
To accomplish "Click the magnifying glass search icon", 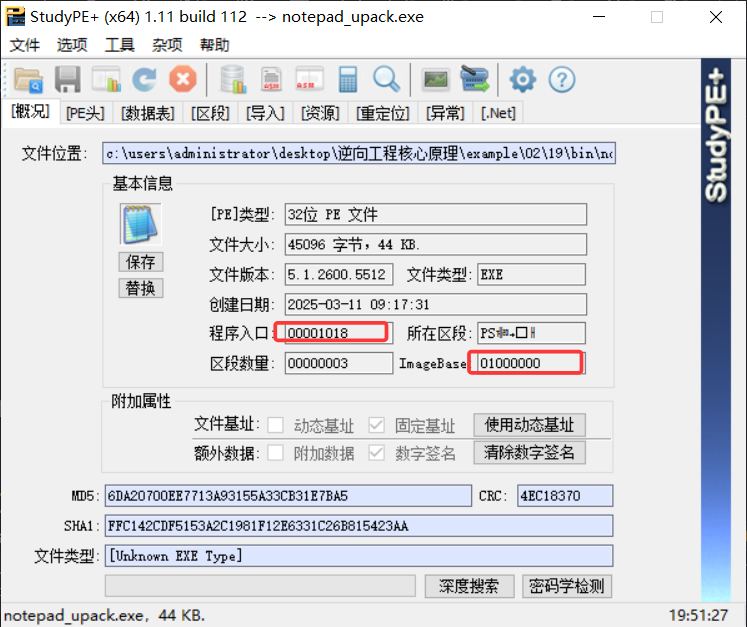I will 386,80.
